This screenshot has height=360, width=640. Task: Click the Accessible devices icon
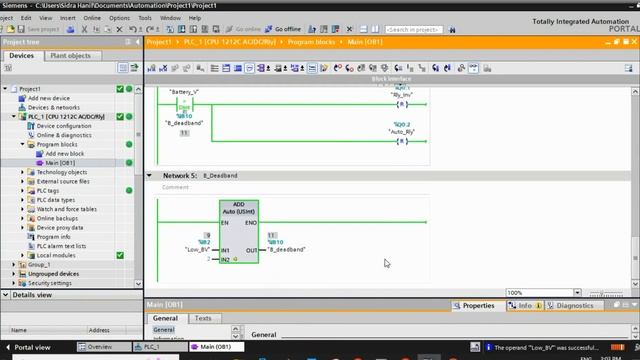(x=312, y=29)
